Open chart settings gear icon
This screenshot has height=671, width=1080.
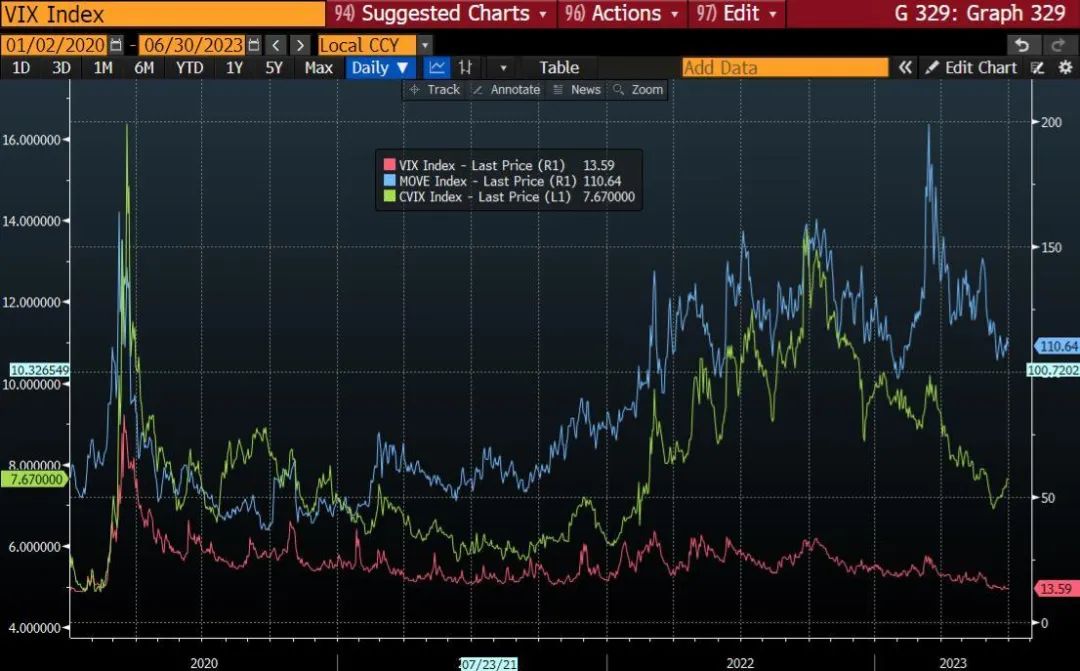[x=1064, y=68]
